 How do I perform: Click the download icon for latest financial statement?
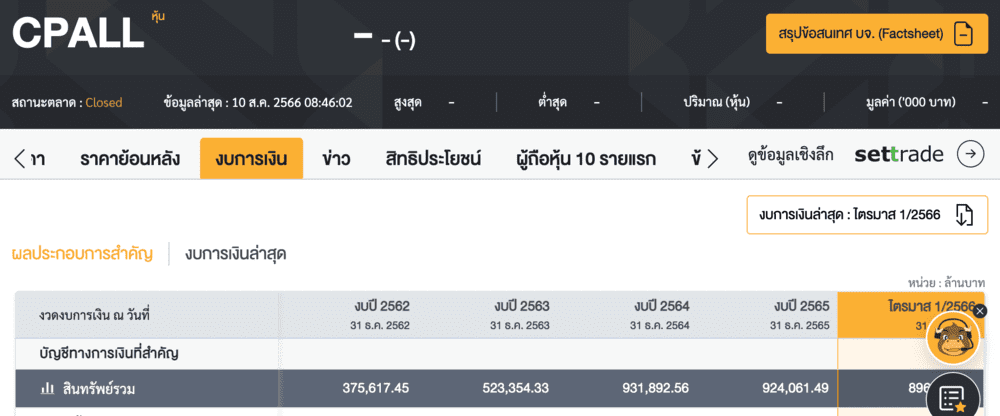click(964, 215)
